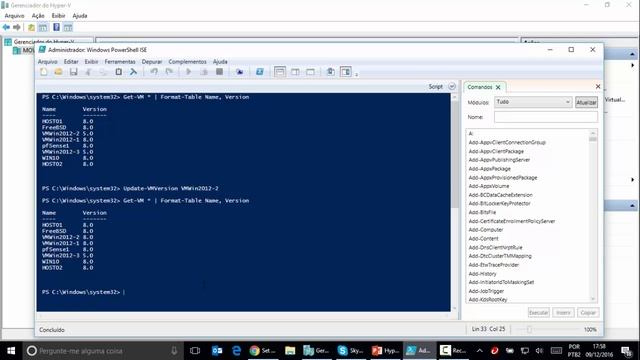
Task: Stop operation using the square icon
Action: [x=220, y=72]
